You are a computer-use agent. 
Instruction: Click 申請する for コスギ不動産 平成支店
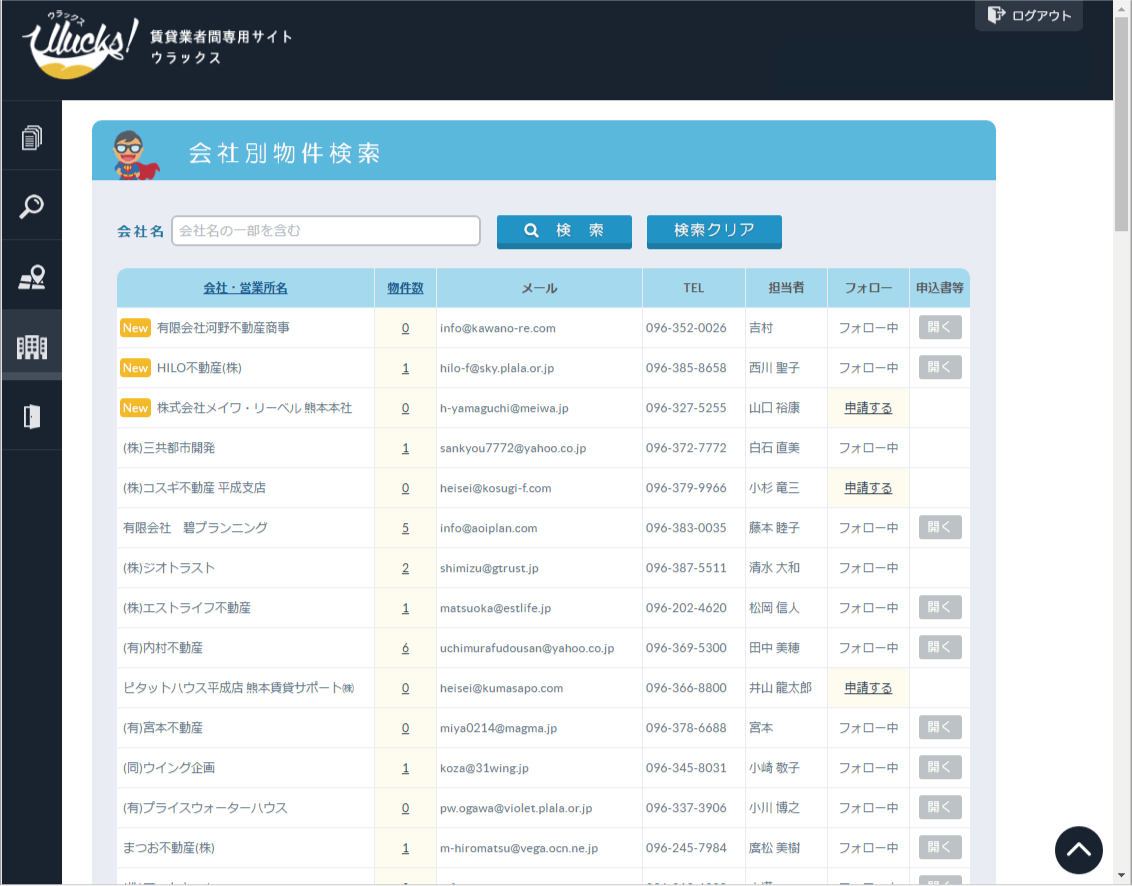click(868, 488)
